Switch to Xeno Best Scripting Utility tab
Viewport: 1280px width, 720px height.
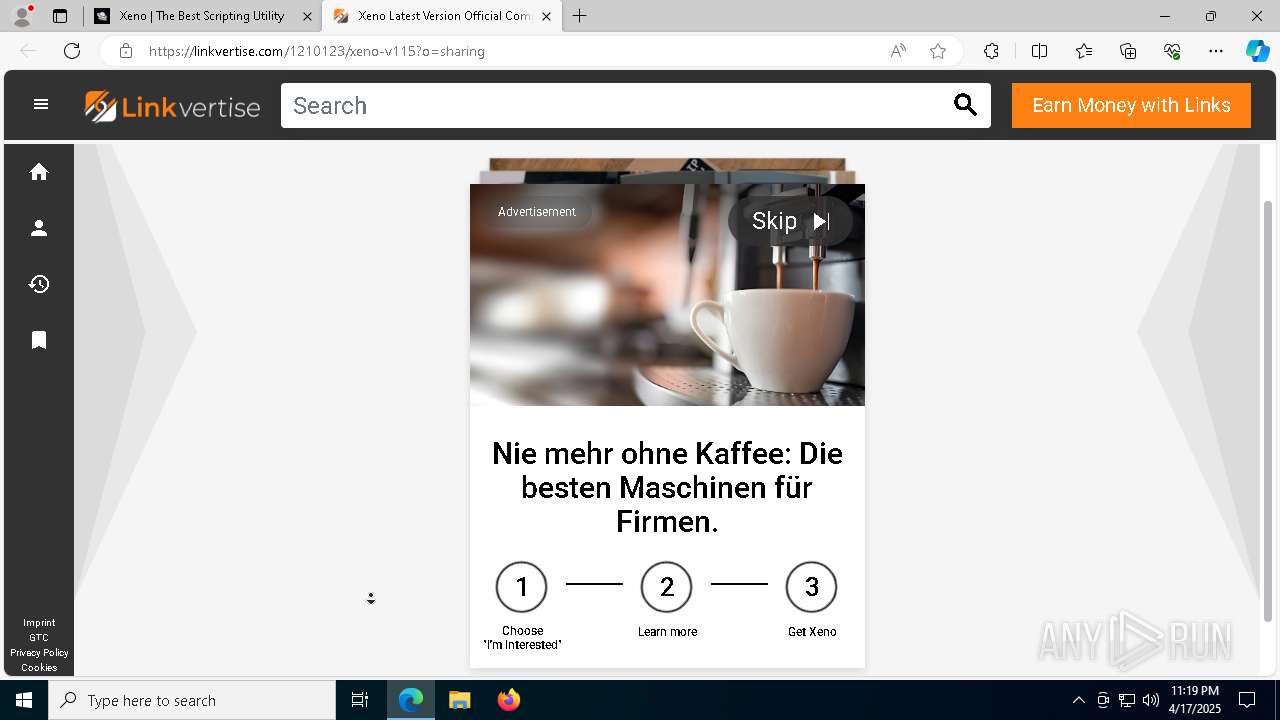coord(202,16)
